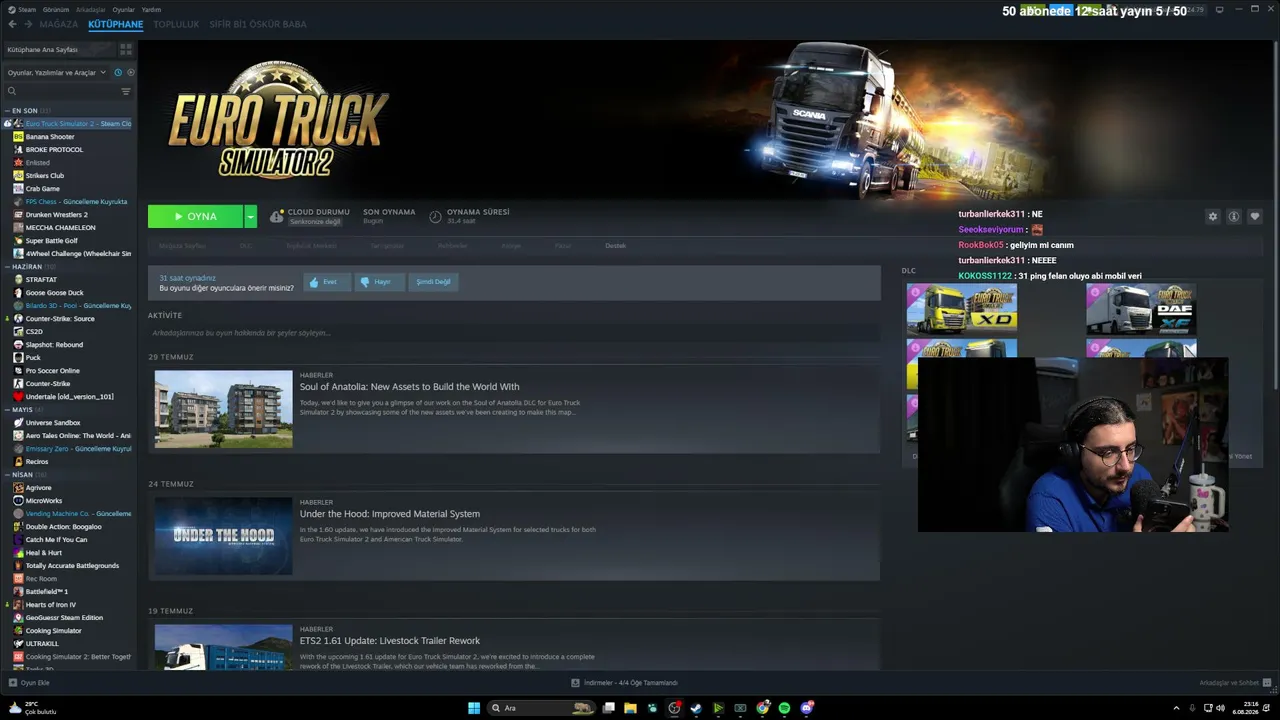This screenshot has width=1280, height=720.
Task: Open Under the Hood news thumbnail
Action: click(x=224, y=536)
